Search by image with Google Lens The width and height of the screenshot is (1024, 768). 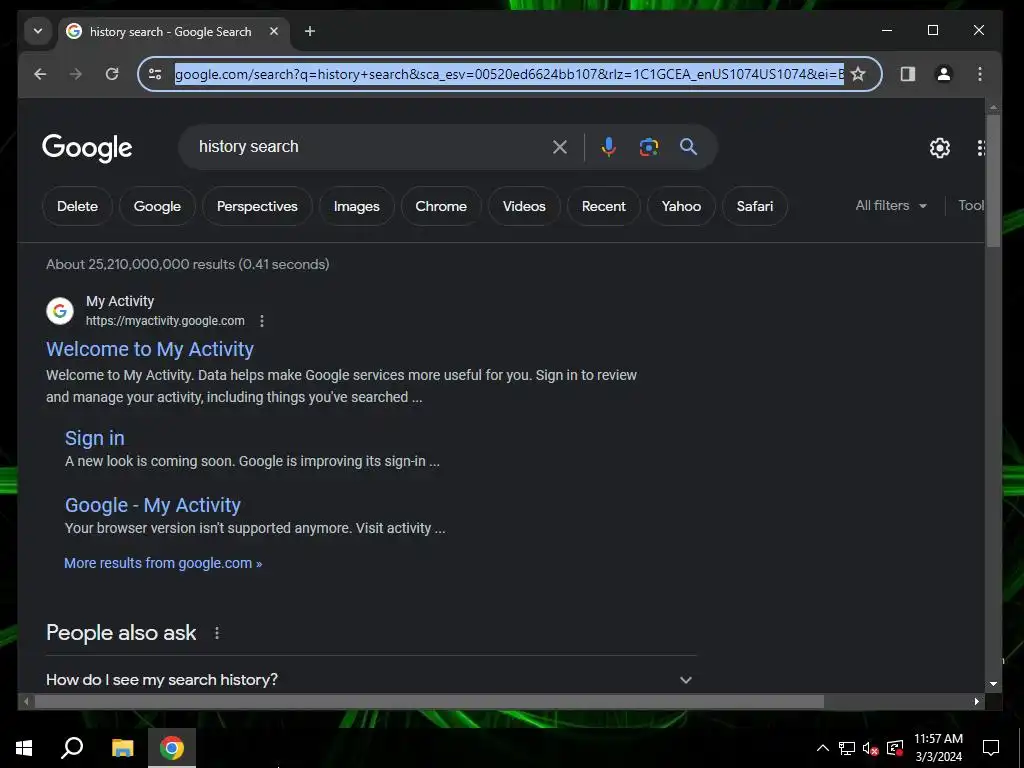(648, 147)
